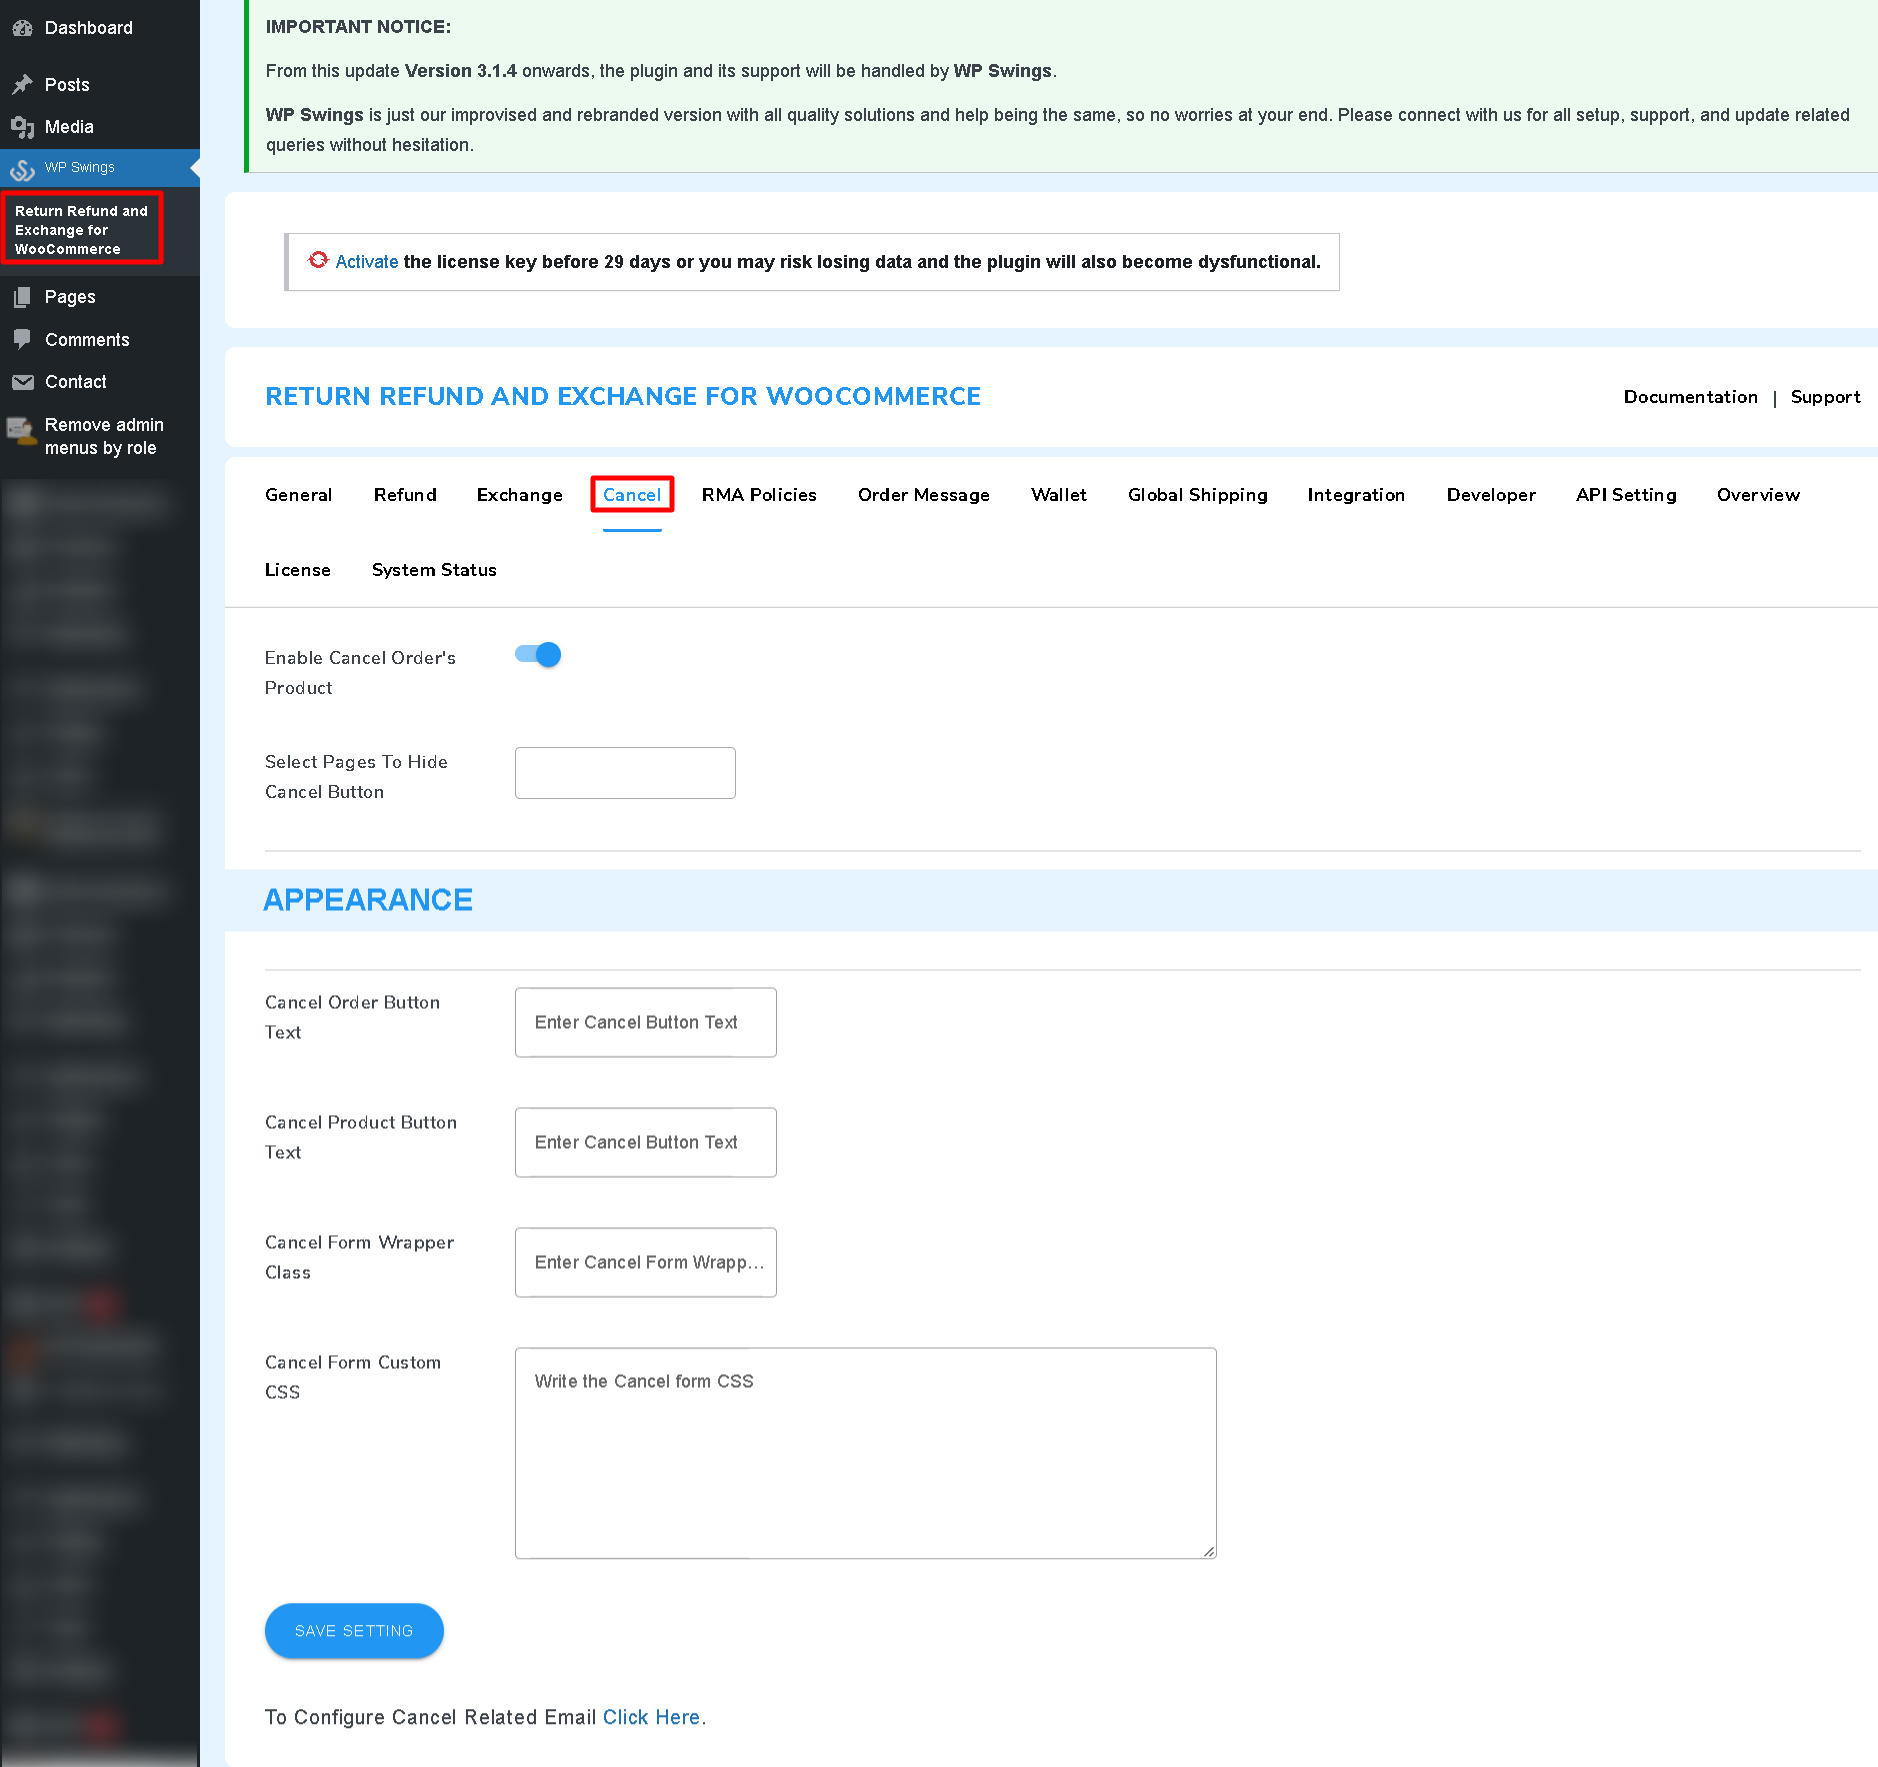Switch to the Wallet tab
The image size is (1878, 1767).
tap(1058, 495)
